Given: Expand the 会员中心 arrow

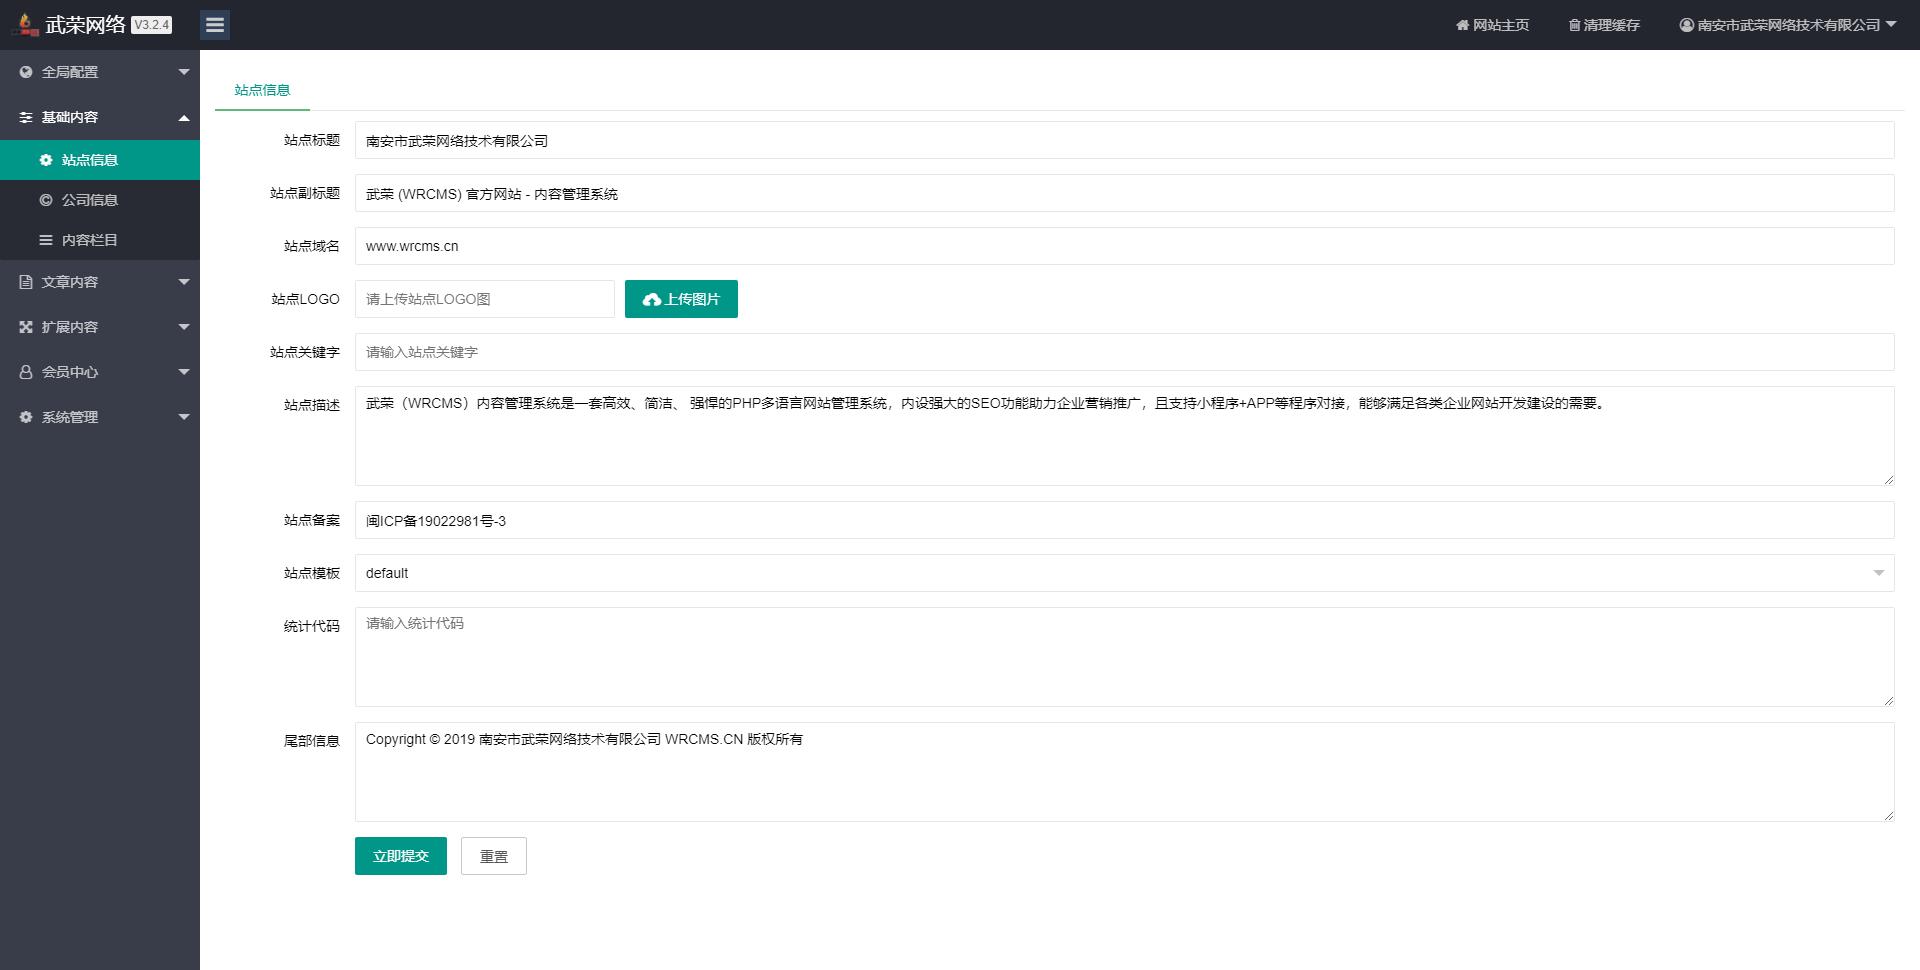Looking at the screenshot, I should pos(184,372).
